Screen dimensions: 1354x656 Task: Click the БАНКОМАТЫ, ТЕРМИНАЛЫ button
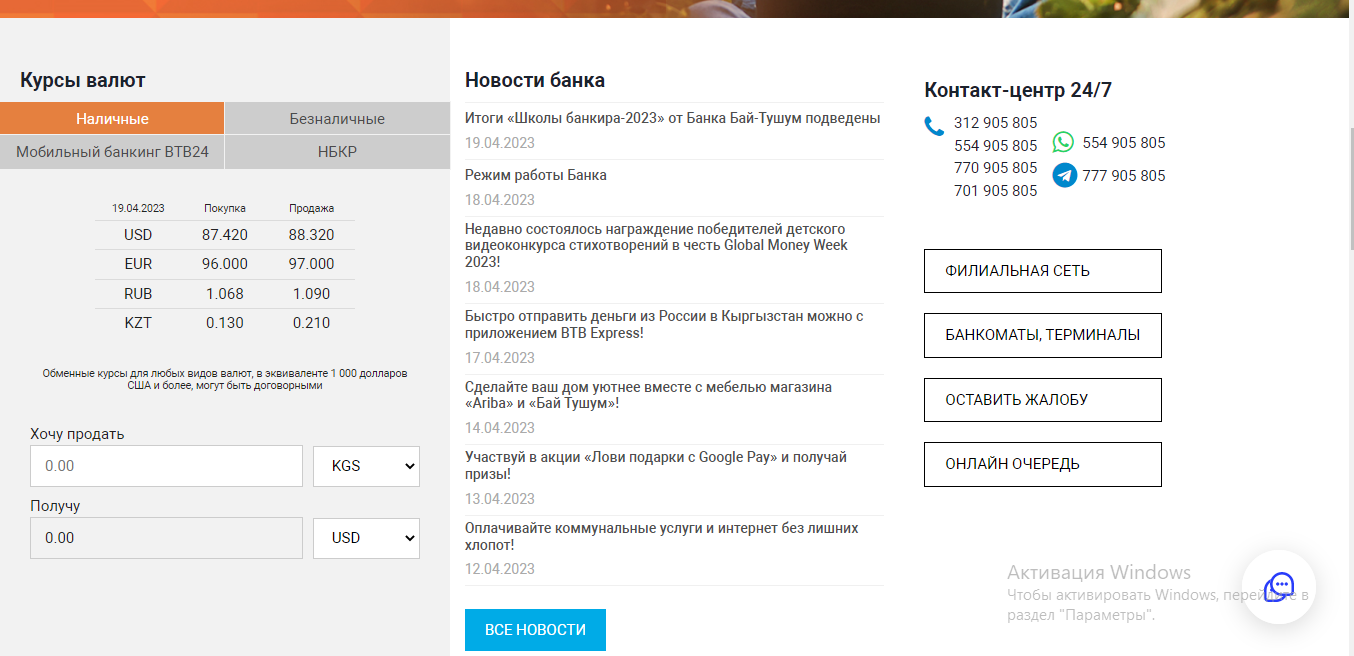point(1042,335)
